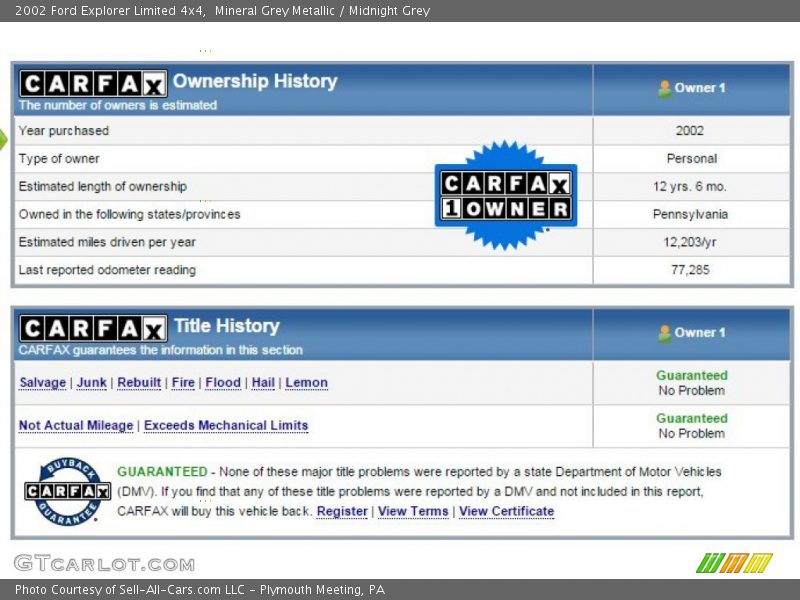
Task: Open the Not Actual Mileage link
Action: point(76,426)
